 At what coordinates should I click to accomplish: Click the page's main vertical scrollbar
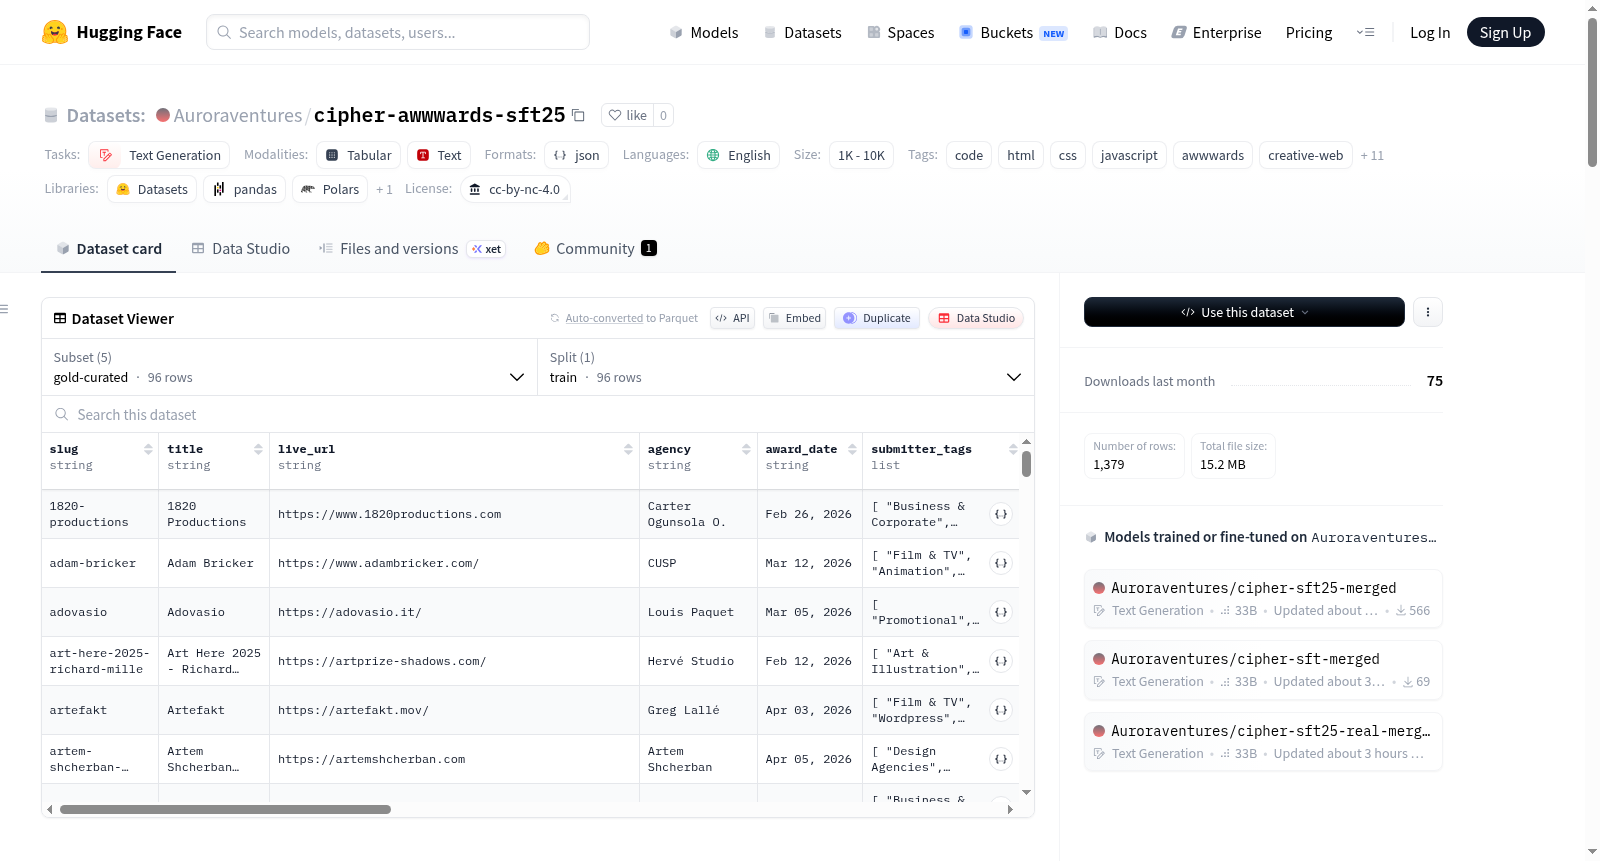1592,92
